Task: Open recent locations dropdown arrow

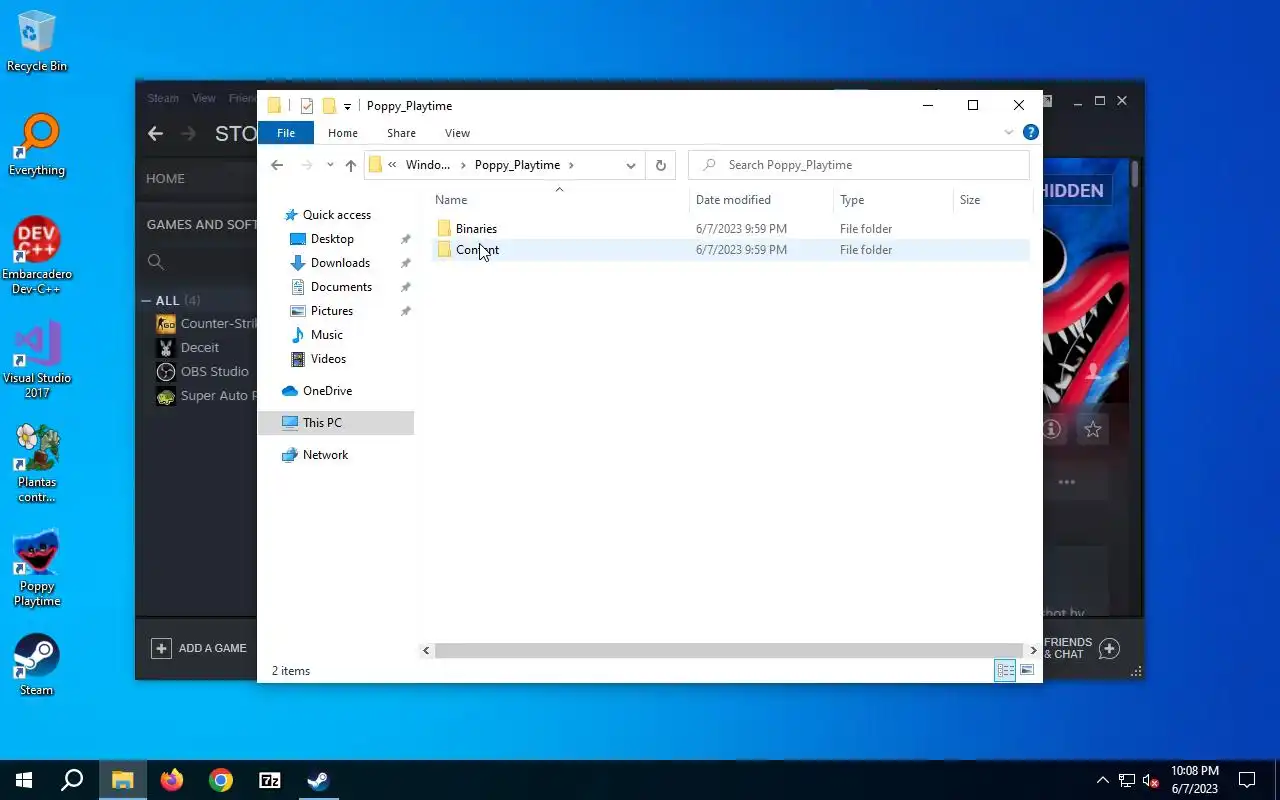Action: [330, 165]
